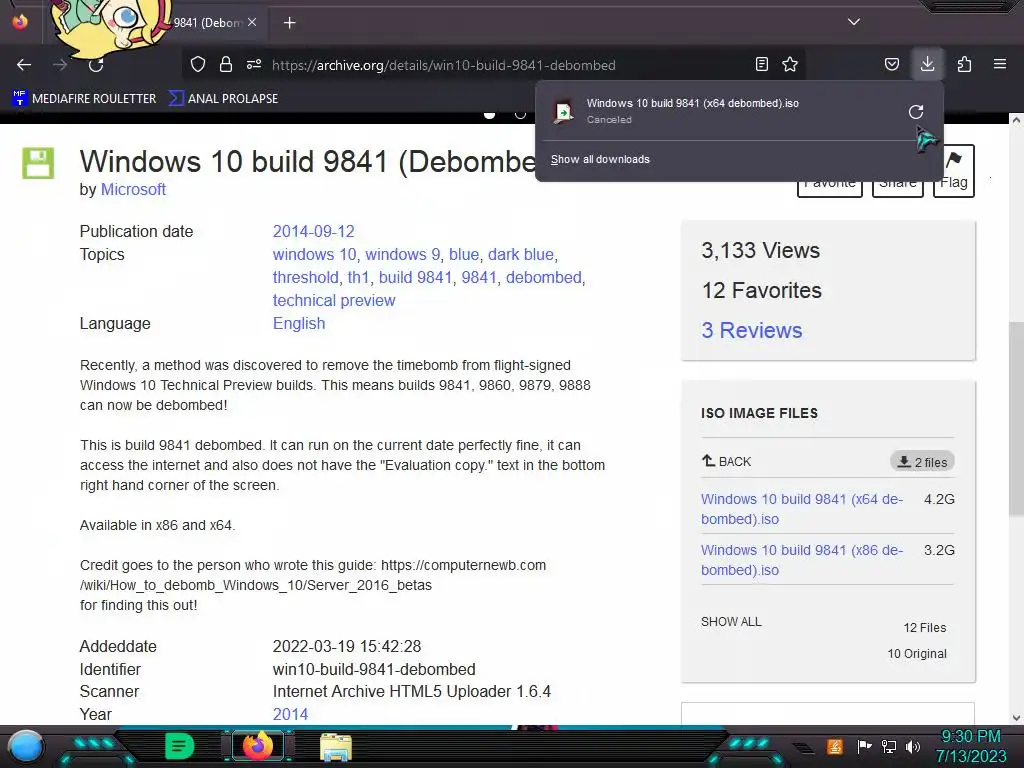Image resolution: width=1024 pixels, height=768 pixels.
Task: Bookmark this page with the star icon
Action: coord(790,64)
